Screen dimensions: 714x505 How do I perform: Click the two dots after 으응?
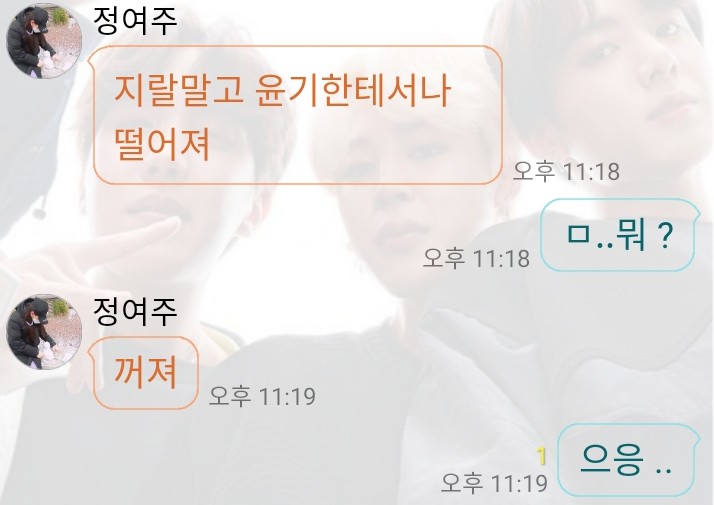point(663,469)
